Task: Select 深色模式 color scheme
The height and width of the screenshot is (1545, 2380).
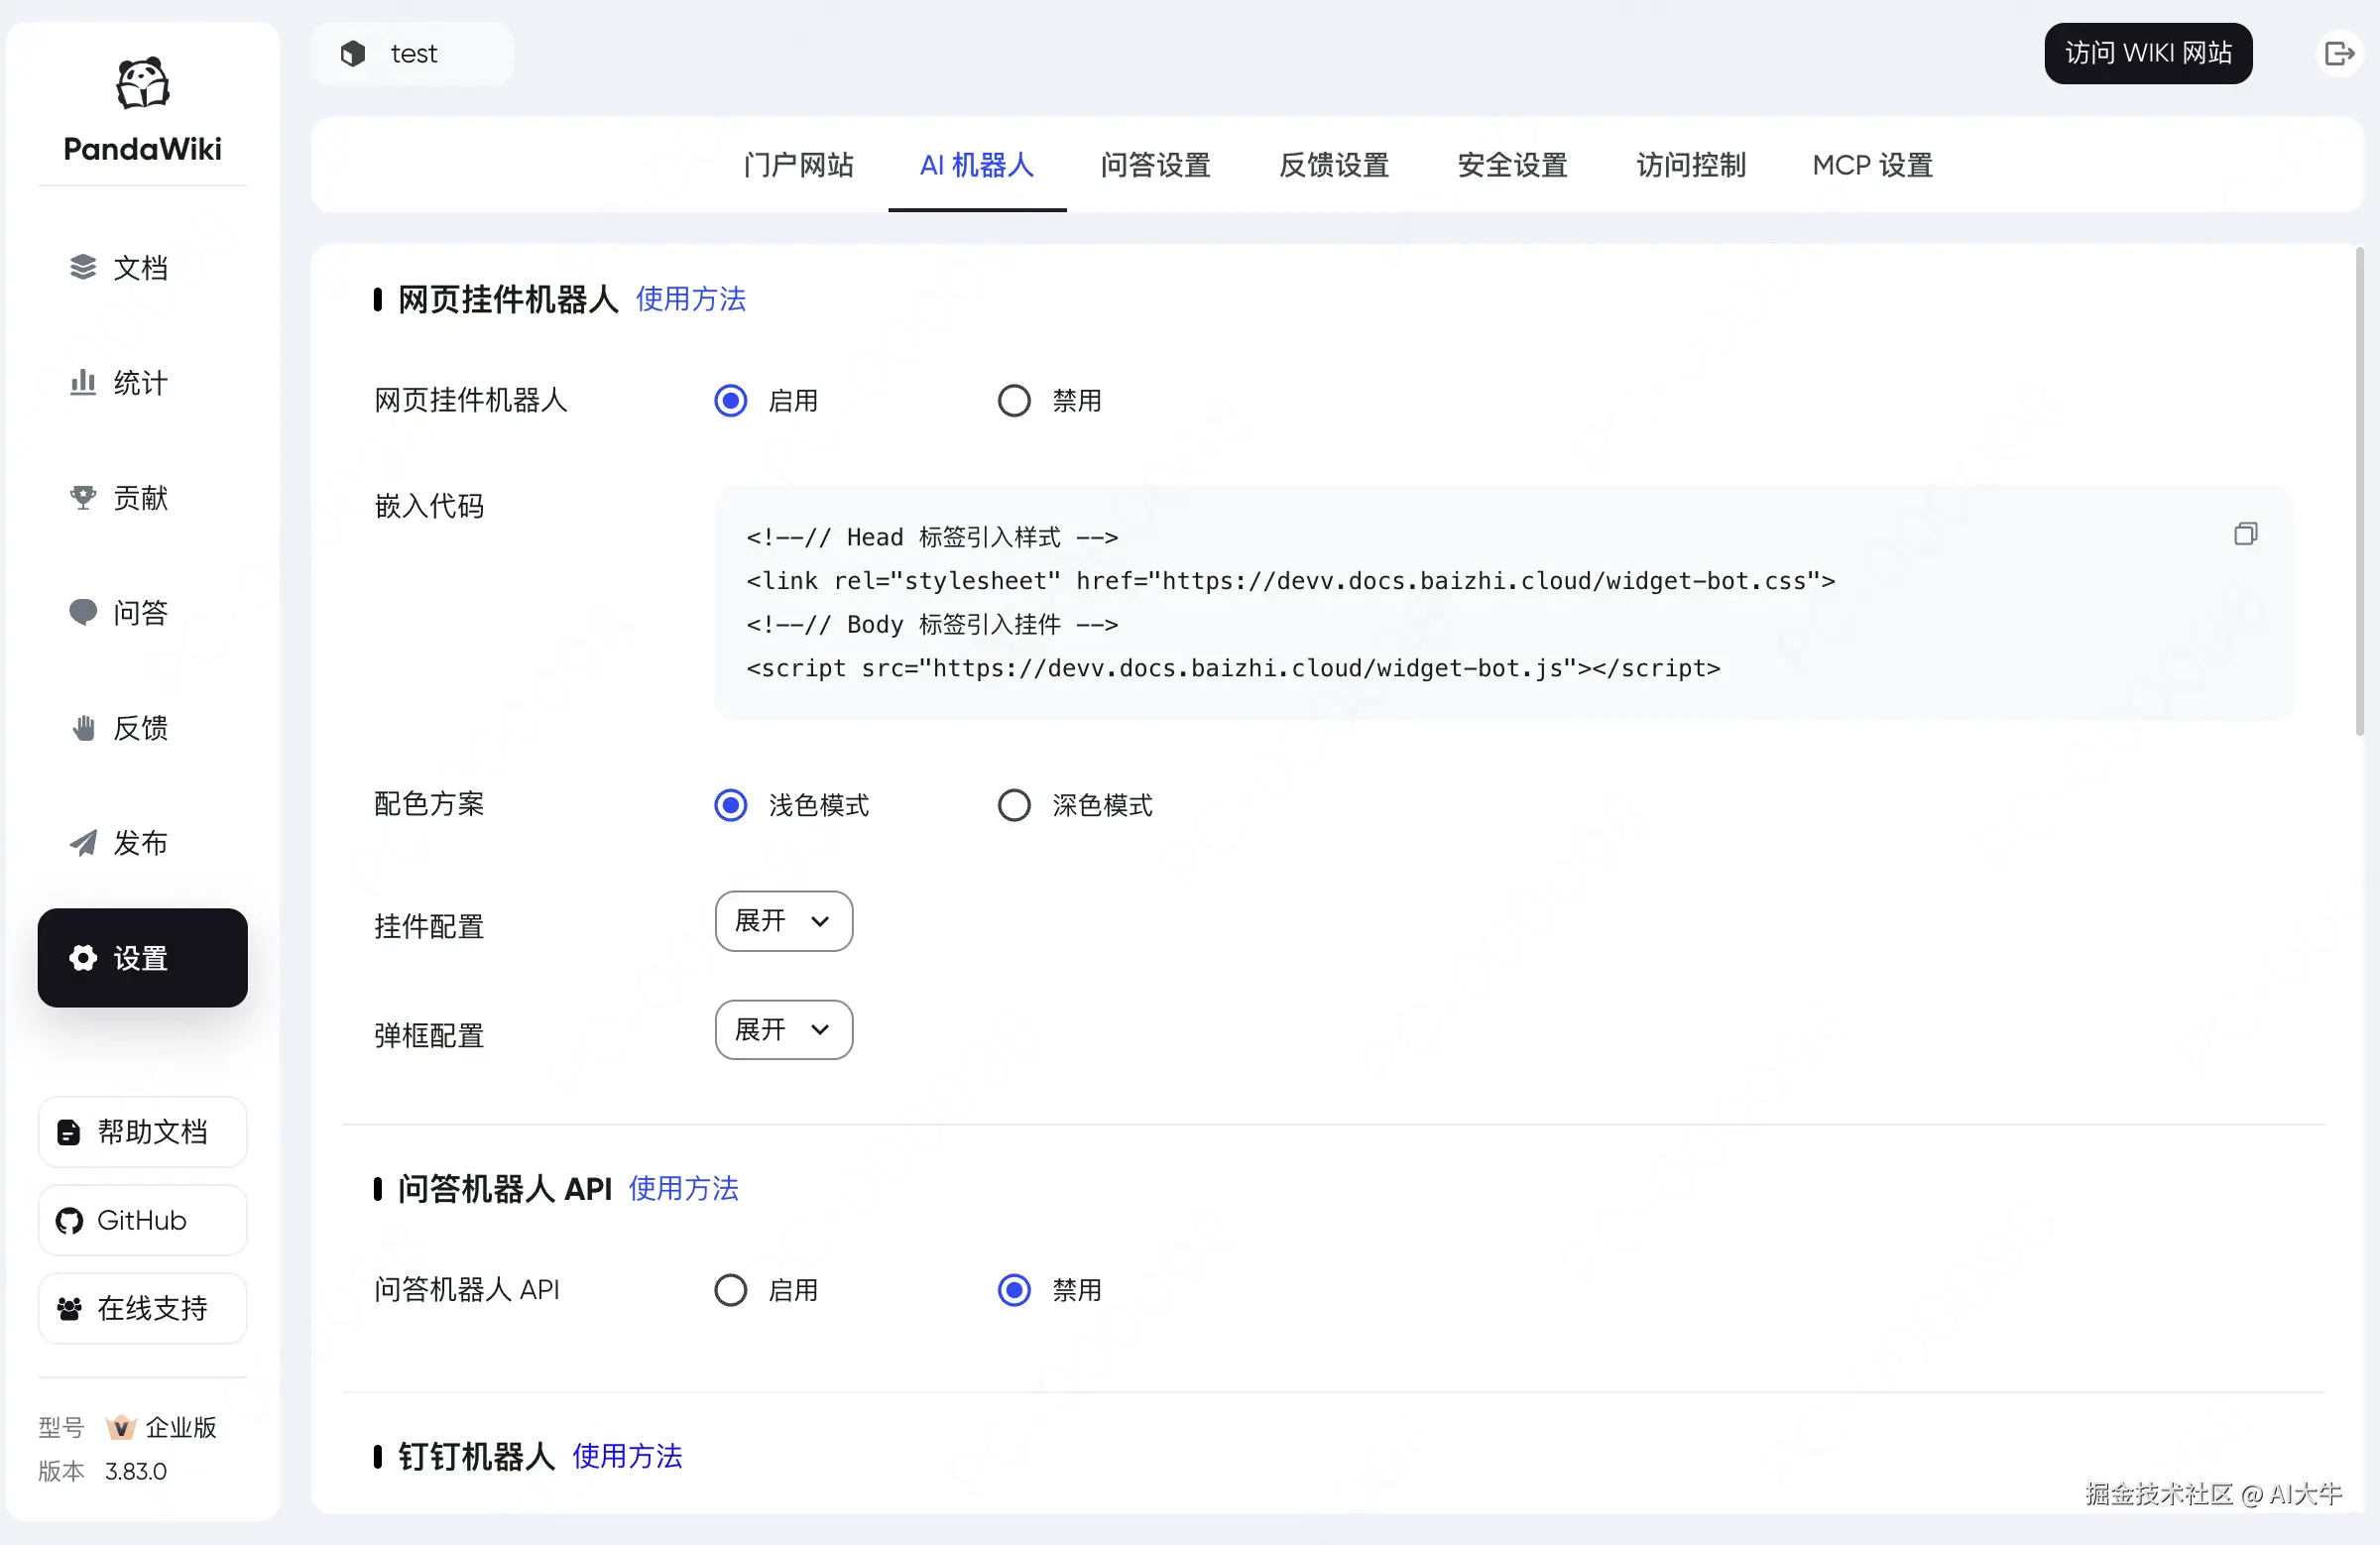Action: coord(1014,805)
